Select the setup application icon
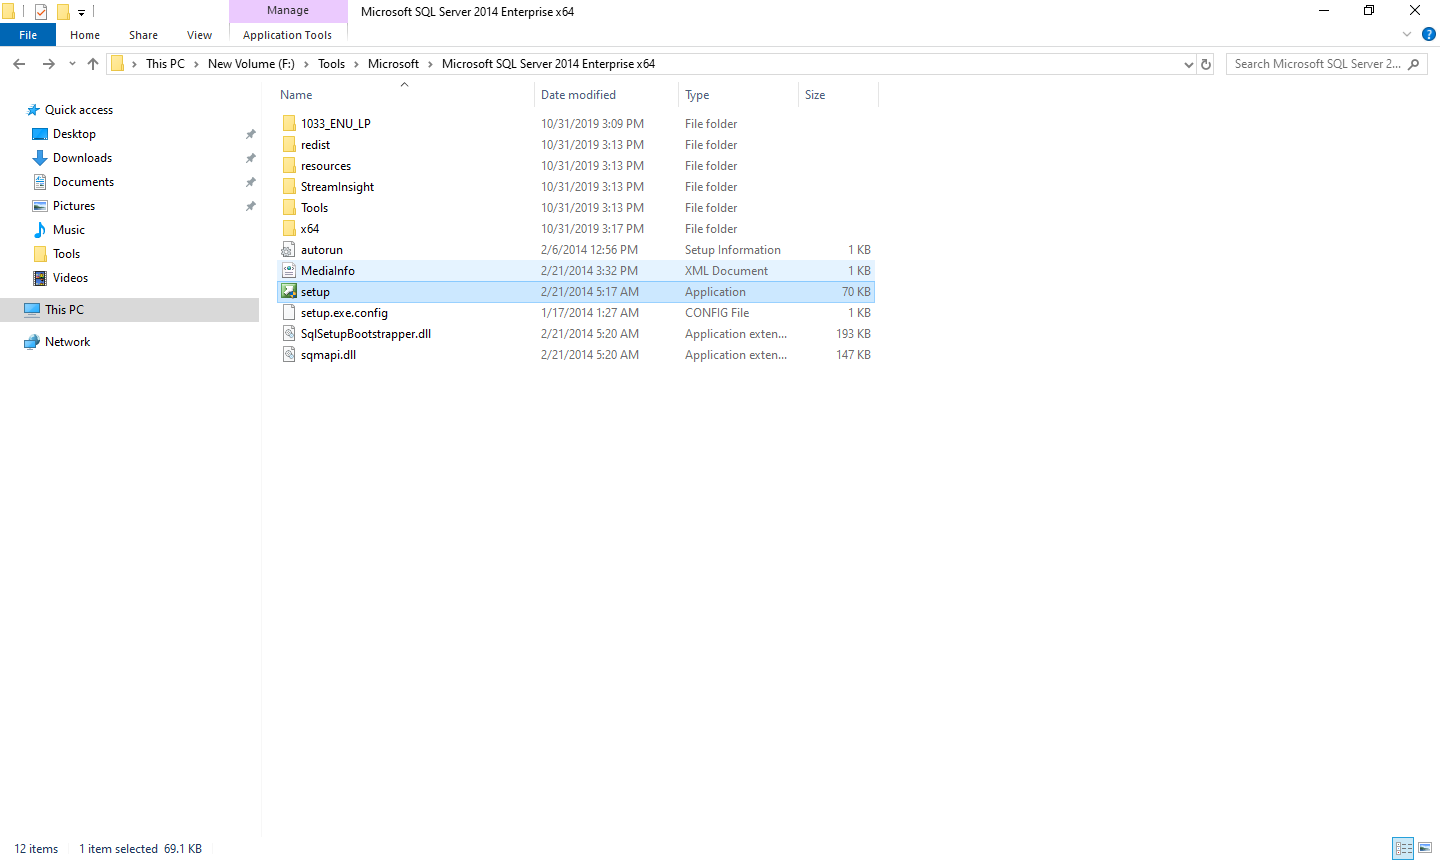Screen dimensions: 1440x860 pos(289,292)
